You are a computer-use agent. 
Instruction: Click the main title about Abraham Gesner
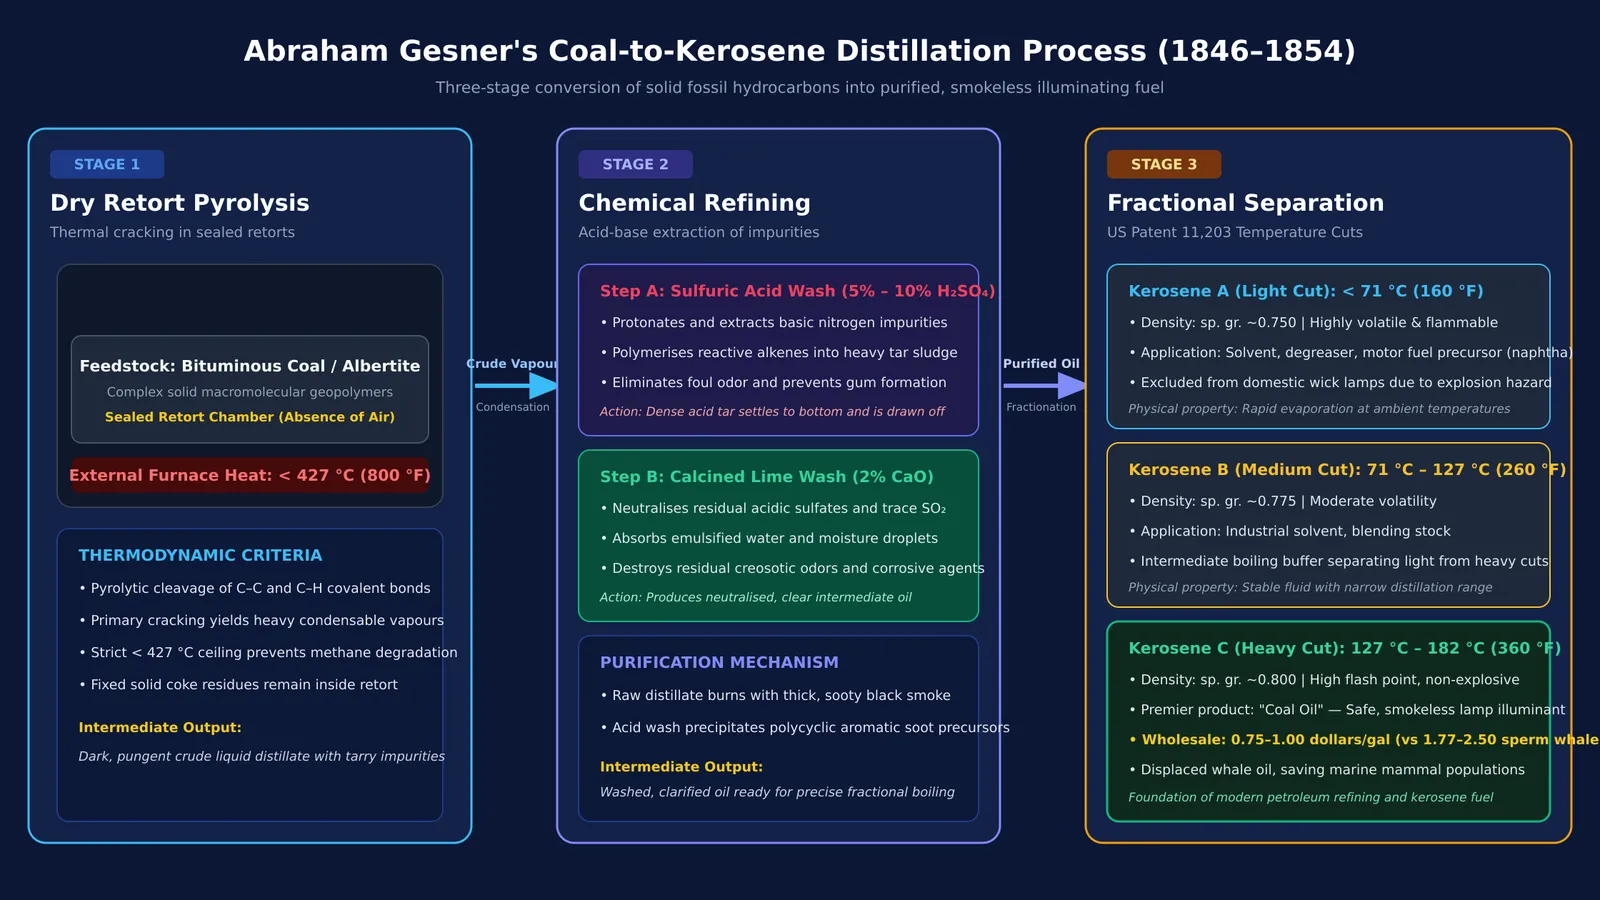click(x=800, y=51)
